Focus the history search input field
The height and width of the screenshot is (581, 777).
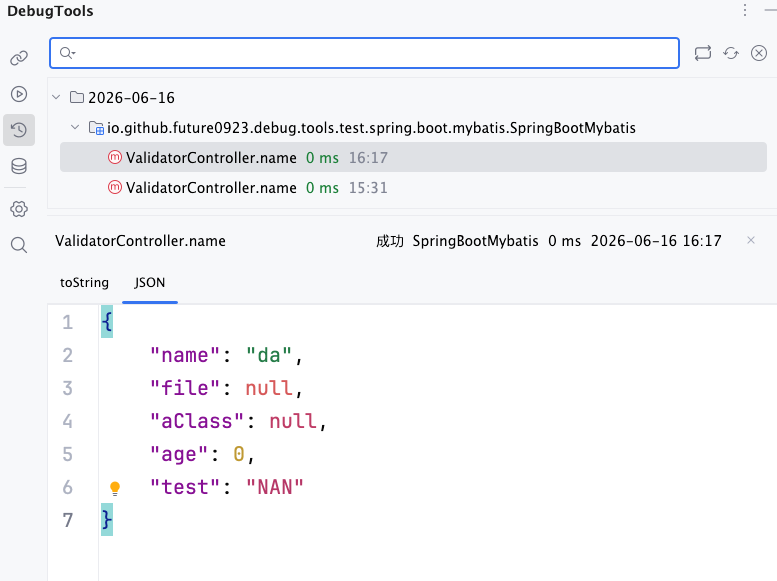364,53
